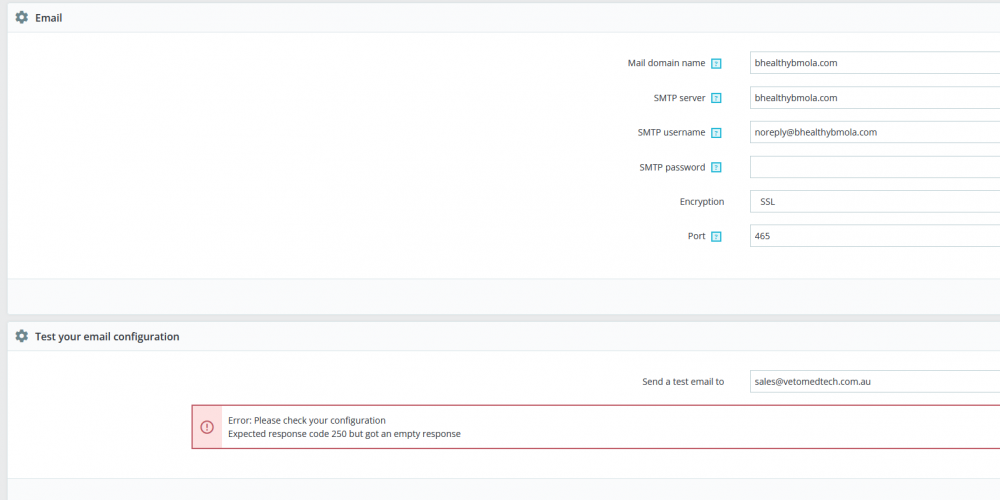Click the Test your email configuration gear icon
The height and width of the screenshot is (500, 1000).
coord(22,336)
